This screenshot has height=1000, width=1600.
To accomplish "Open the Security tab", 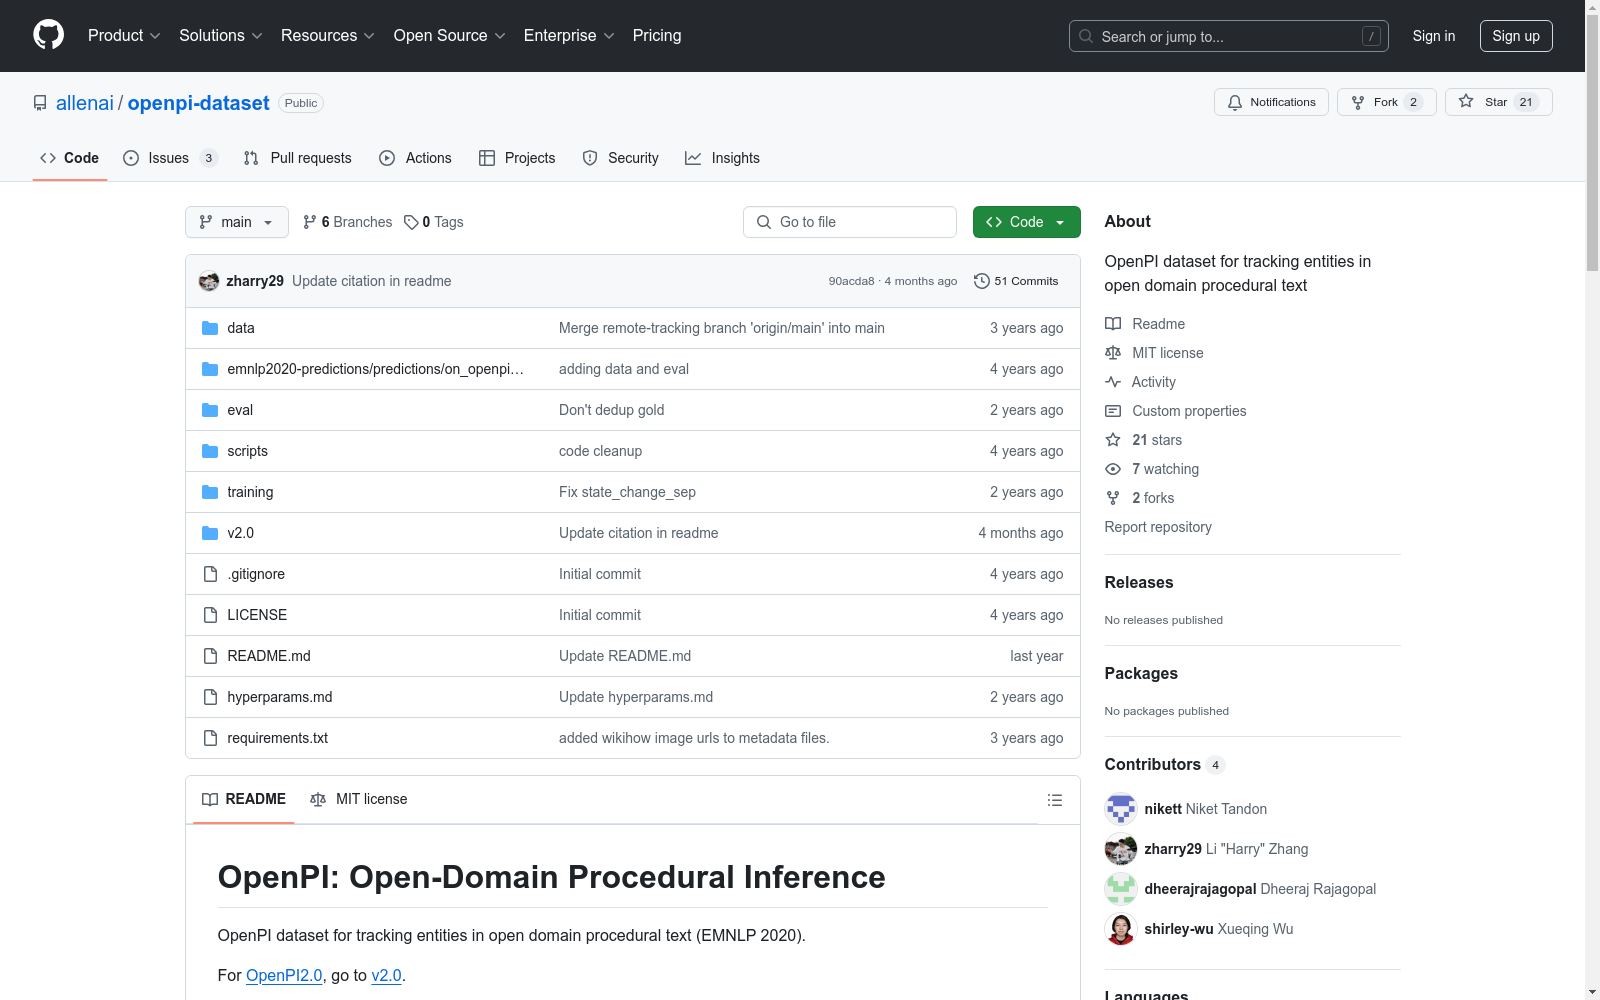I will tap(621, 158).
